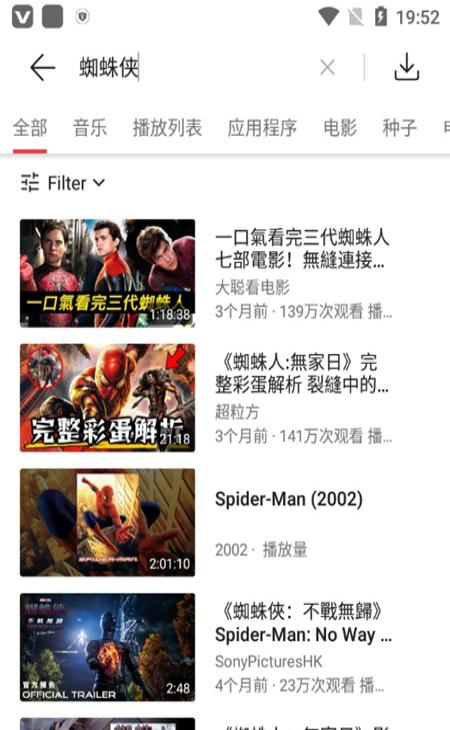This screenshot has height=730, width=450.
Task: Tap the battery status icon
Action: tap(381, 17)
